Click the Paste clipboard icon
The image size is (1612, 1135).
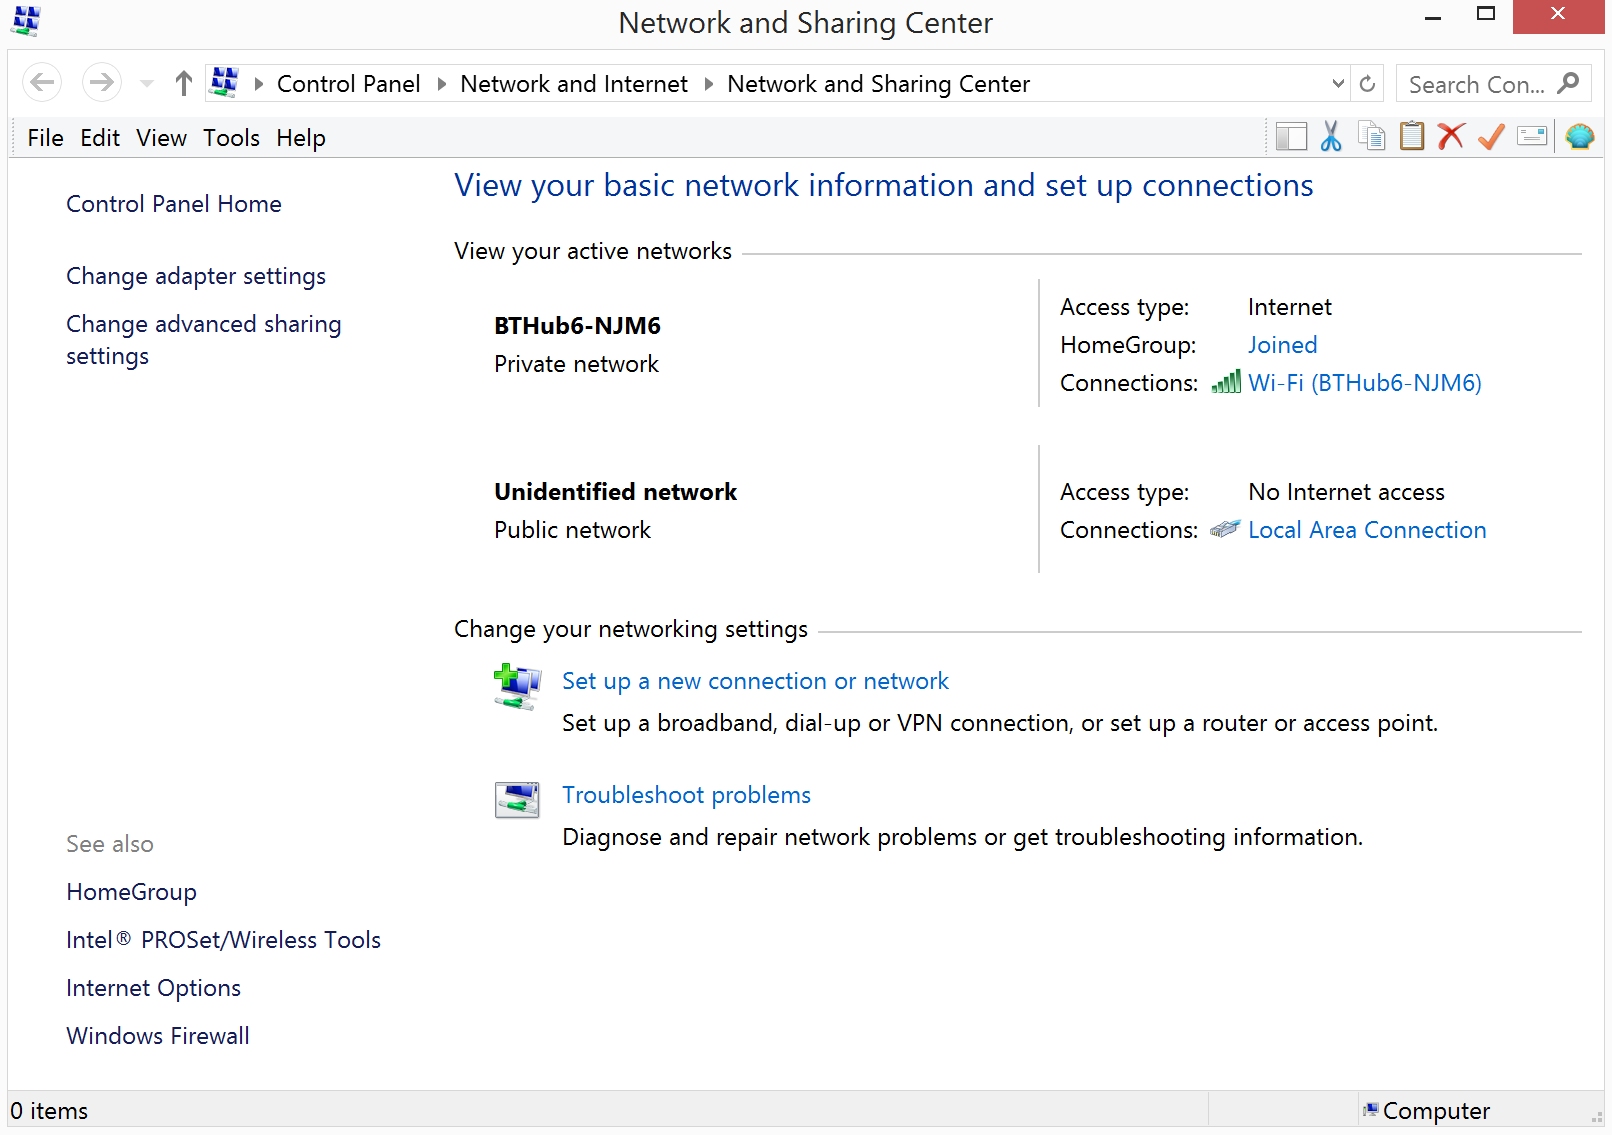[x=1411, y=137]
